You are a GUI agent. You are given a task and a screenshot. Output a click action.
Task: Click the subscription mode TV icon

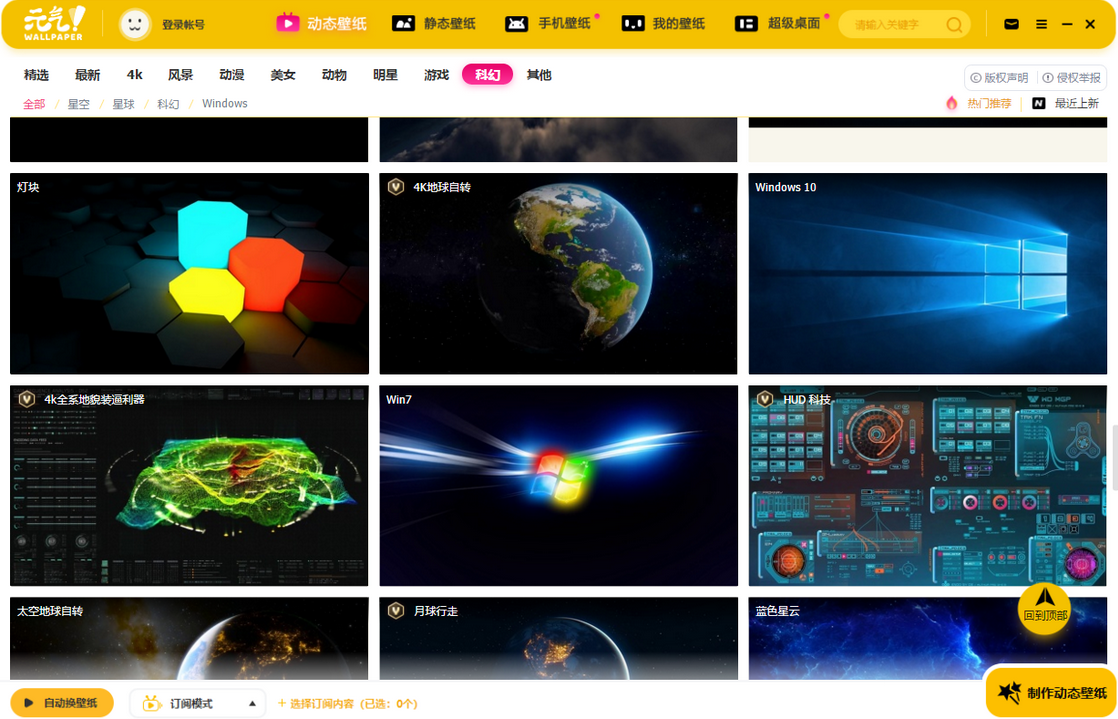[x=151, y=703]
